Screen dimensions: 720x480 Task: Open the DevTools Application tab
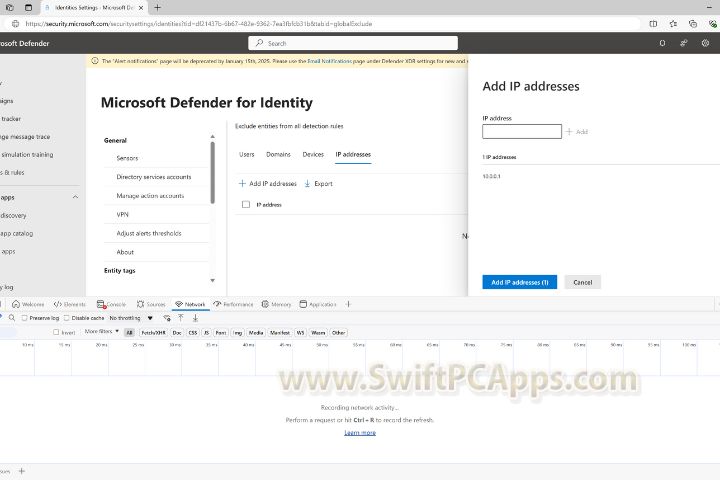[x=318, y=304]
